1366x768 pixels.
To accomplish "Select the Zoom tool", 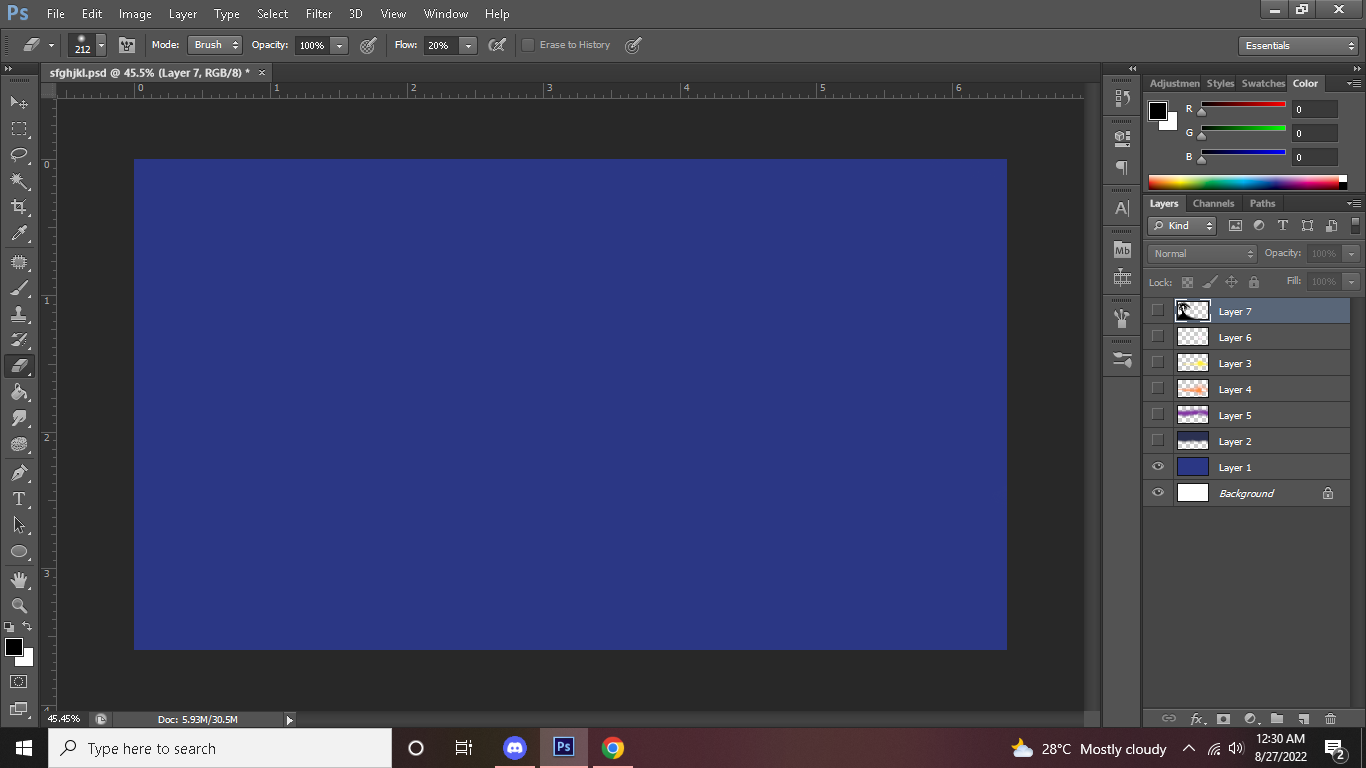I will point(19,605).
